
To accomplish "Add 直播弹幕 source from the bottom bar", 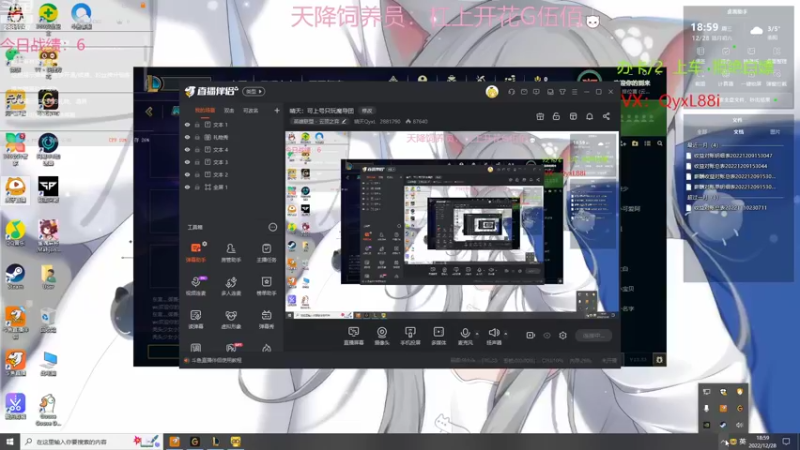I will (x=353, y=336).
